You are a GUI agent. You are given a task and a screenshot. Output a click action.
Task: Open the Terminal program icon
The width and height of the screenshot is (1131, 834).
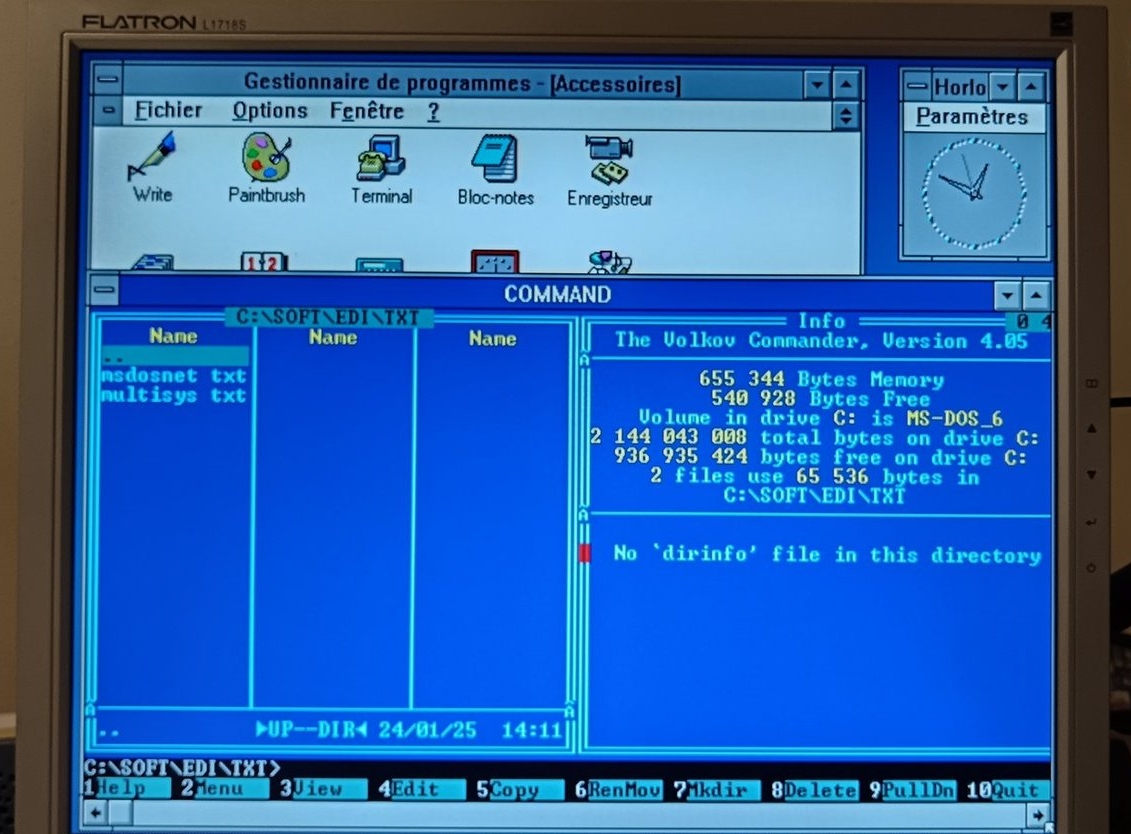pos(381,169)
